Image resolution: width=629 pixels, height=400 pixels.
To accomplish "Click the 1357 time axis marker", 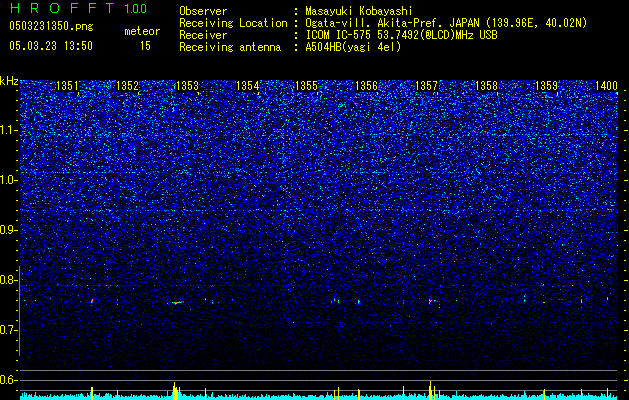I will (x=426, y=85).
